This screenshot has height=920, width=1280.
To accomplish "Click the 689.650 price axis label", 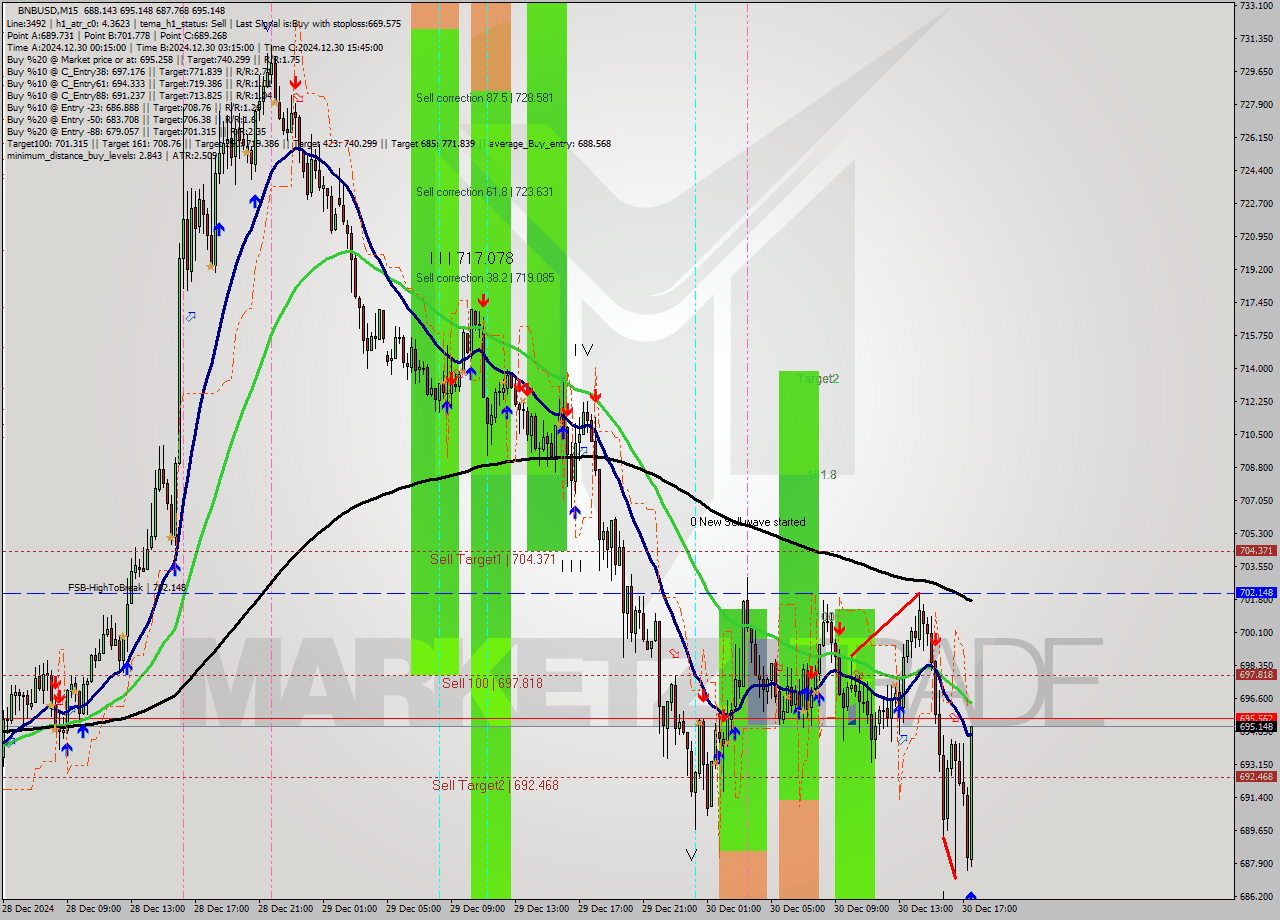I will (1256, 830).
